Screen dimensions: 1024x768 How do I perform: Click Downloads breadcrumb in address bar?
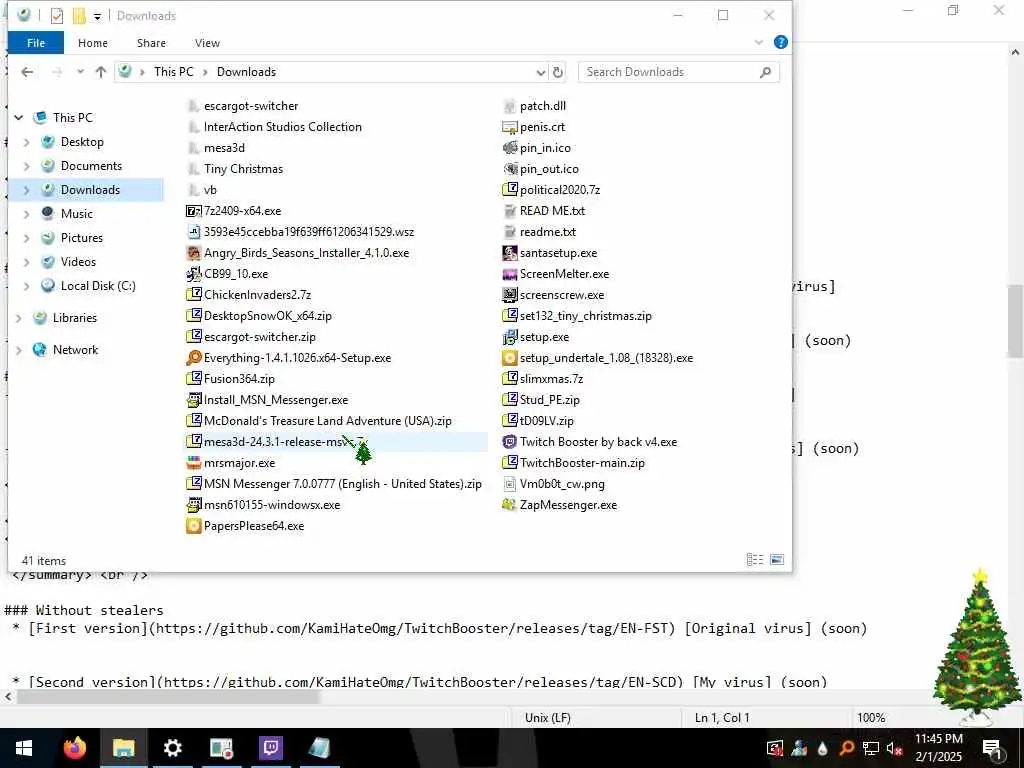(246, 72)
